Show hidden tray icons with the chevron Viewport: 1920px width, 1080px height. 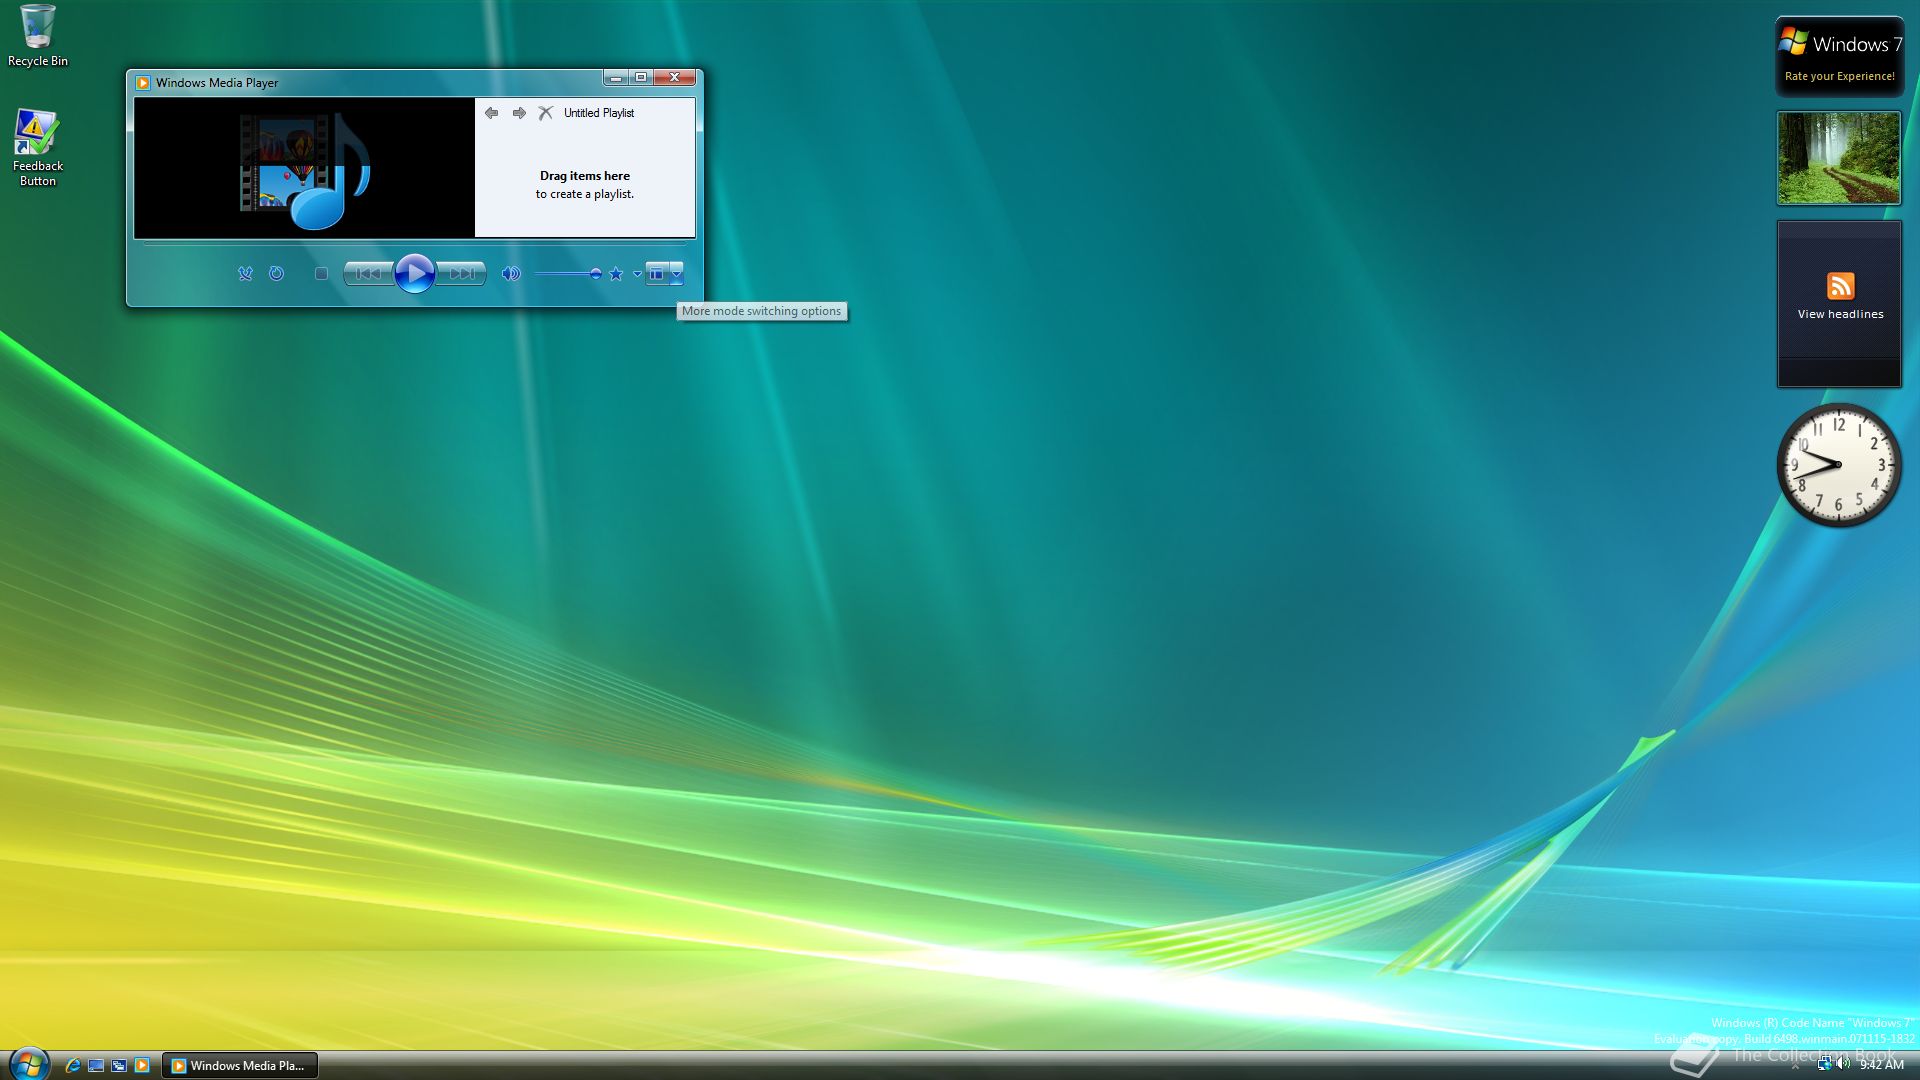click(1796, 1066)
